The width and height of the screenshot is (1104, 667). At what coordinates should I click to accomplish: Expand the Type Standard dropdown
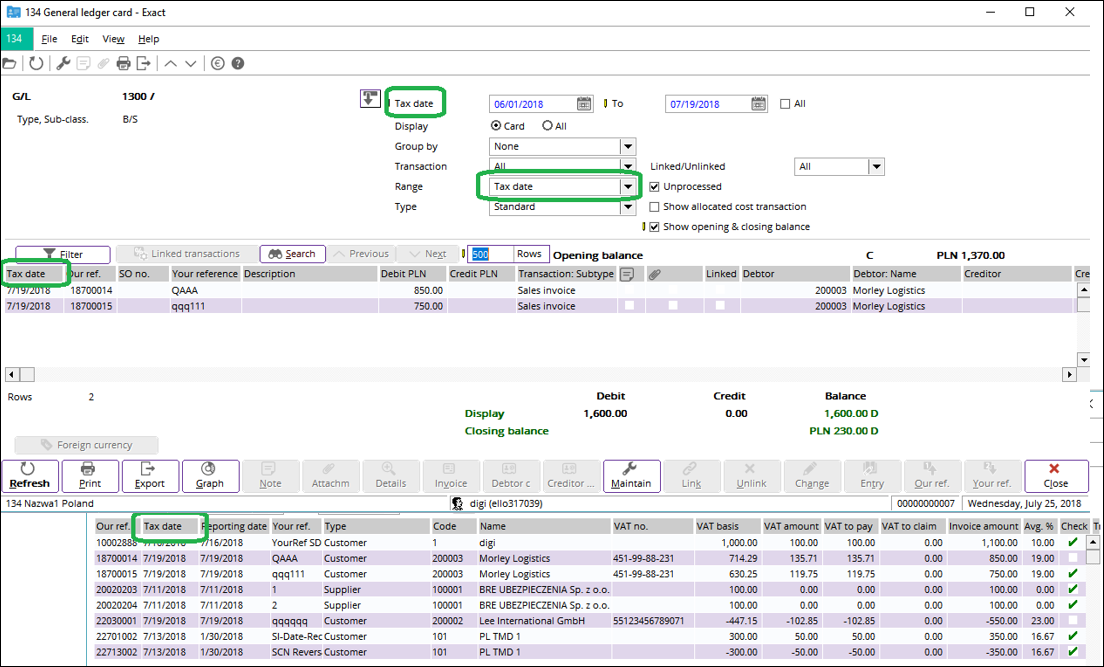627,207
